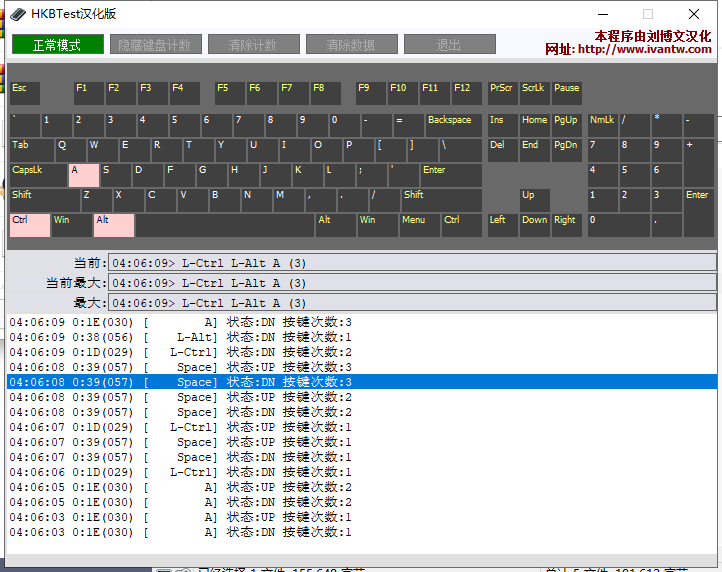Image resolution: width=722 pixels, height=572 pixels.
Task: Click the HKBTest app icon in title bar
Action: (x=18, y=14)
